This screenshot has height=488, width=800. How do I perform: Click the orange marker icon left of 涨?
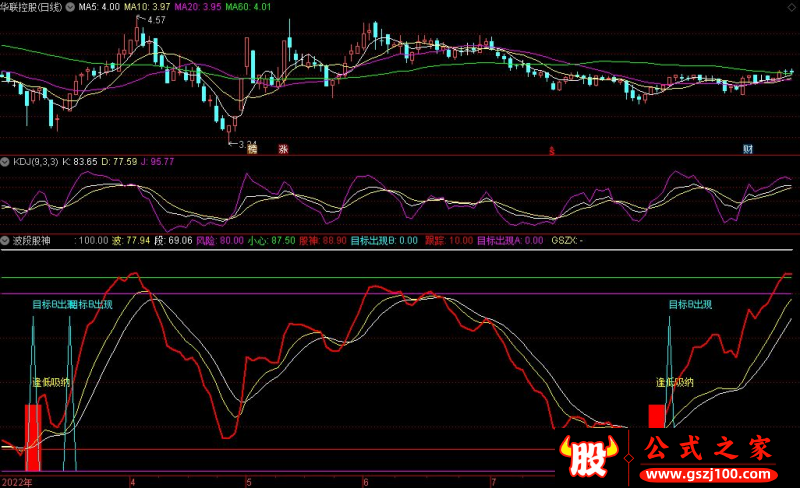pyautogui.click(x=252, y=149)
